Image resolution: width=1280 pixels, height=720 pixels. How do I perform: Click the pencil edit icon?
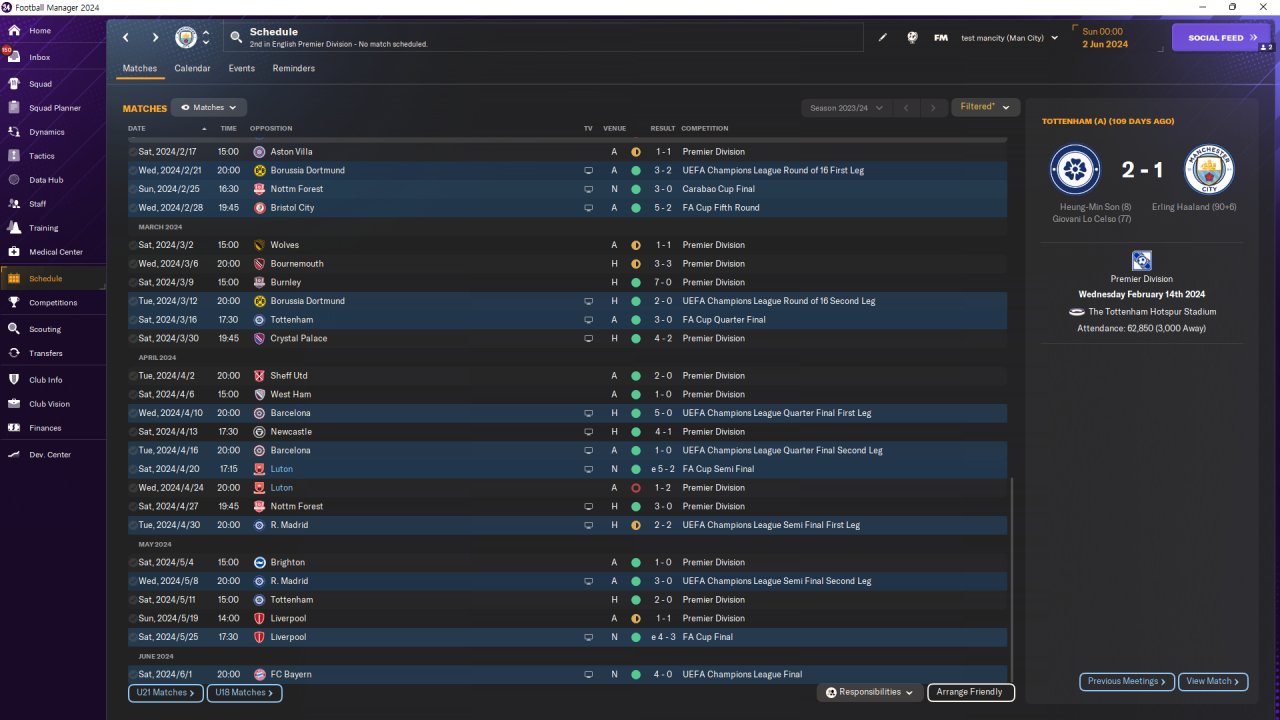pos(883,38)
